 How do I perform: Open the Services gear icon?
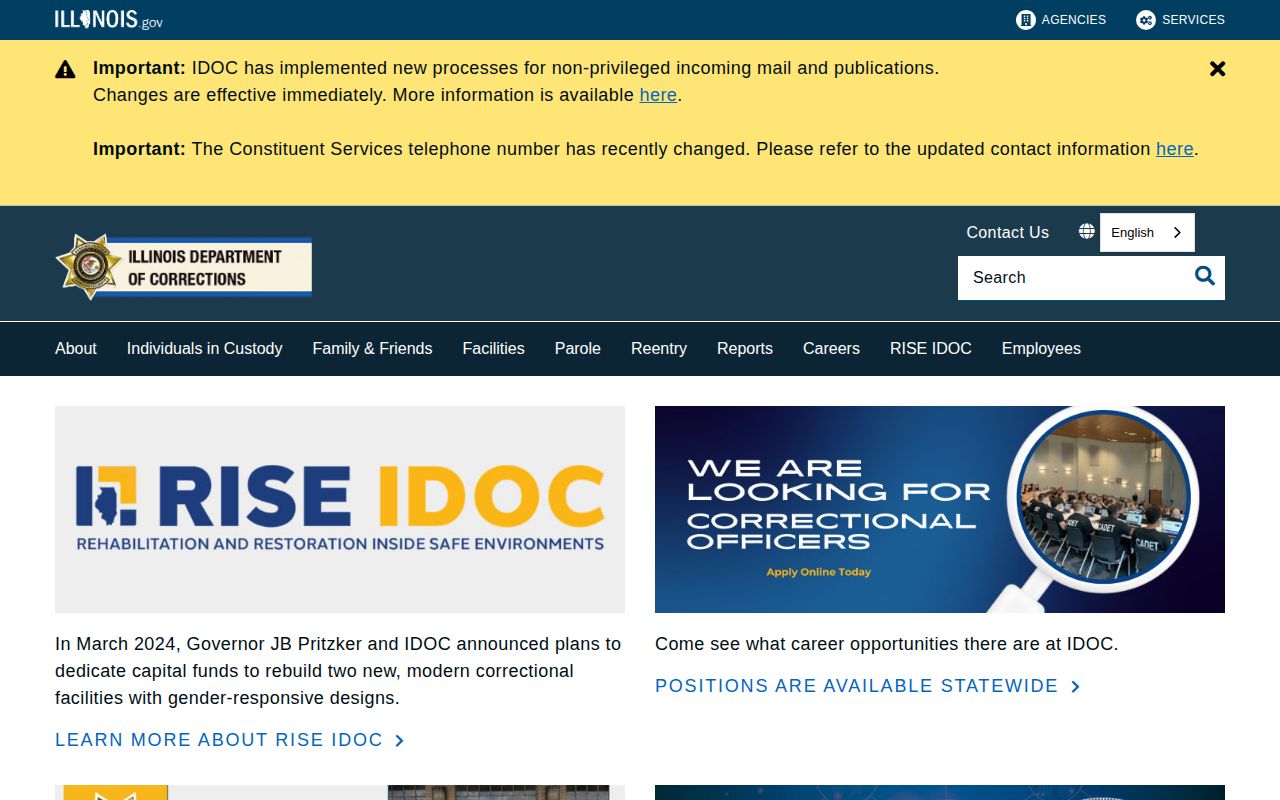pyautogui.click(x=1145, y=20)
